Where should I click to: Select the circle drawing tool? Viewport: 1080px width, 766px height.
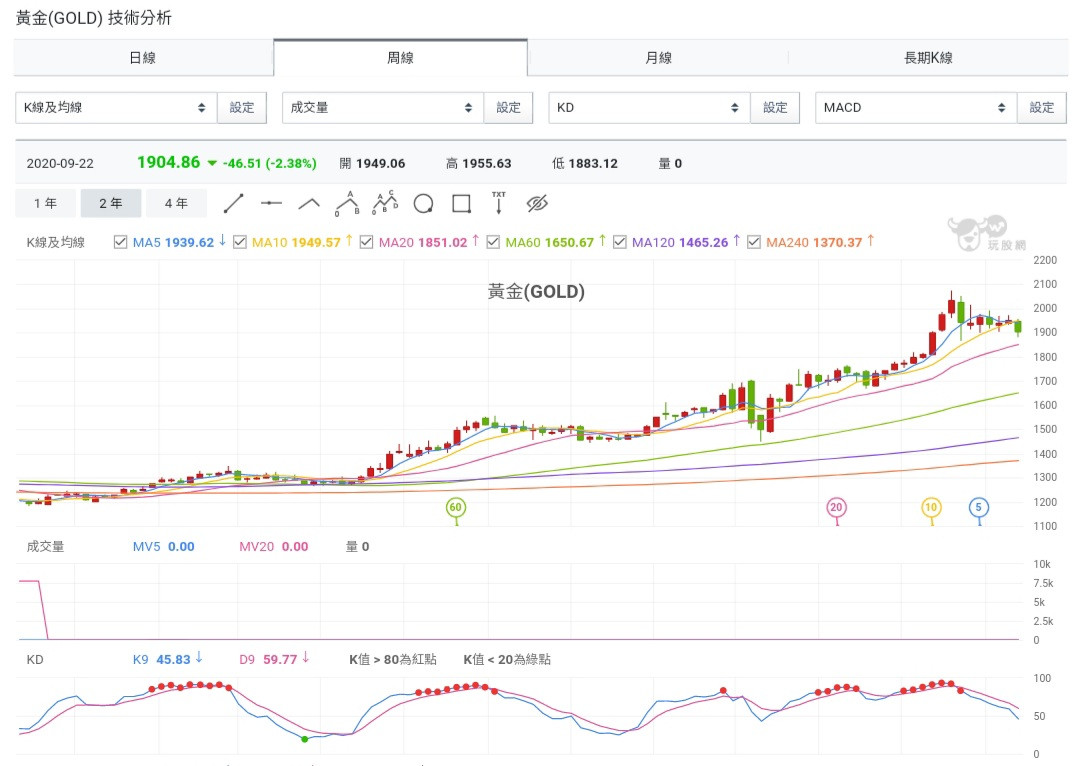[x=423, y=204]
